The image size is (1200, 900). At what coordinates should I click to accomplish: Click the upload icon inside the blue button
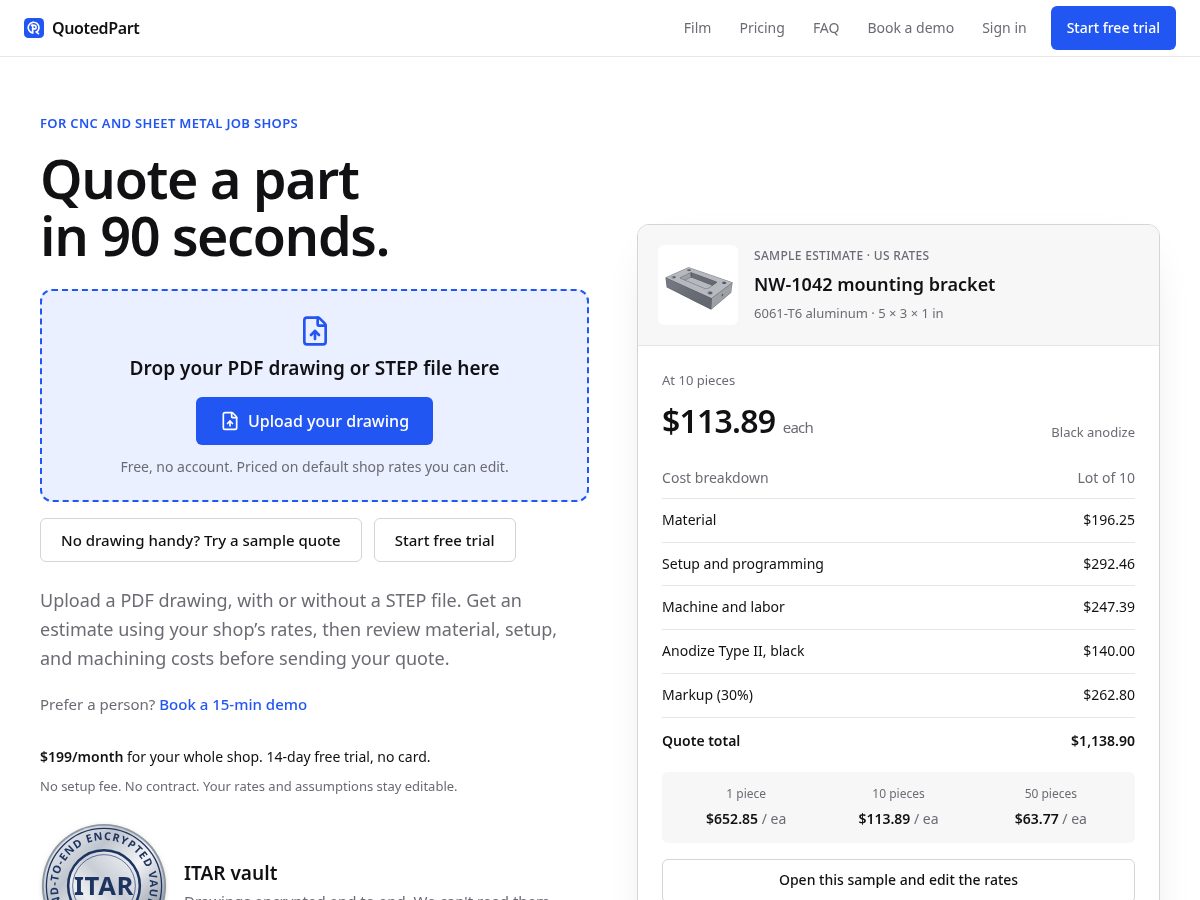230,421
